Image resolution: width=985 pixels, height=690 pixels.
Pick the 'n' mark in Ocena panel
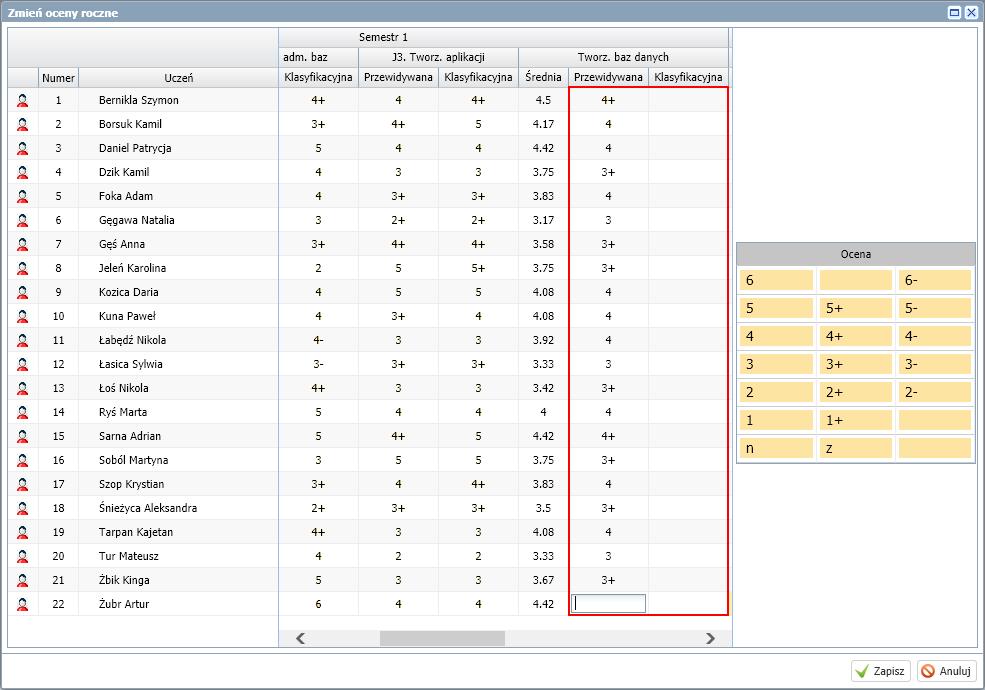(x=776, y=448)
